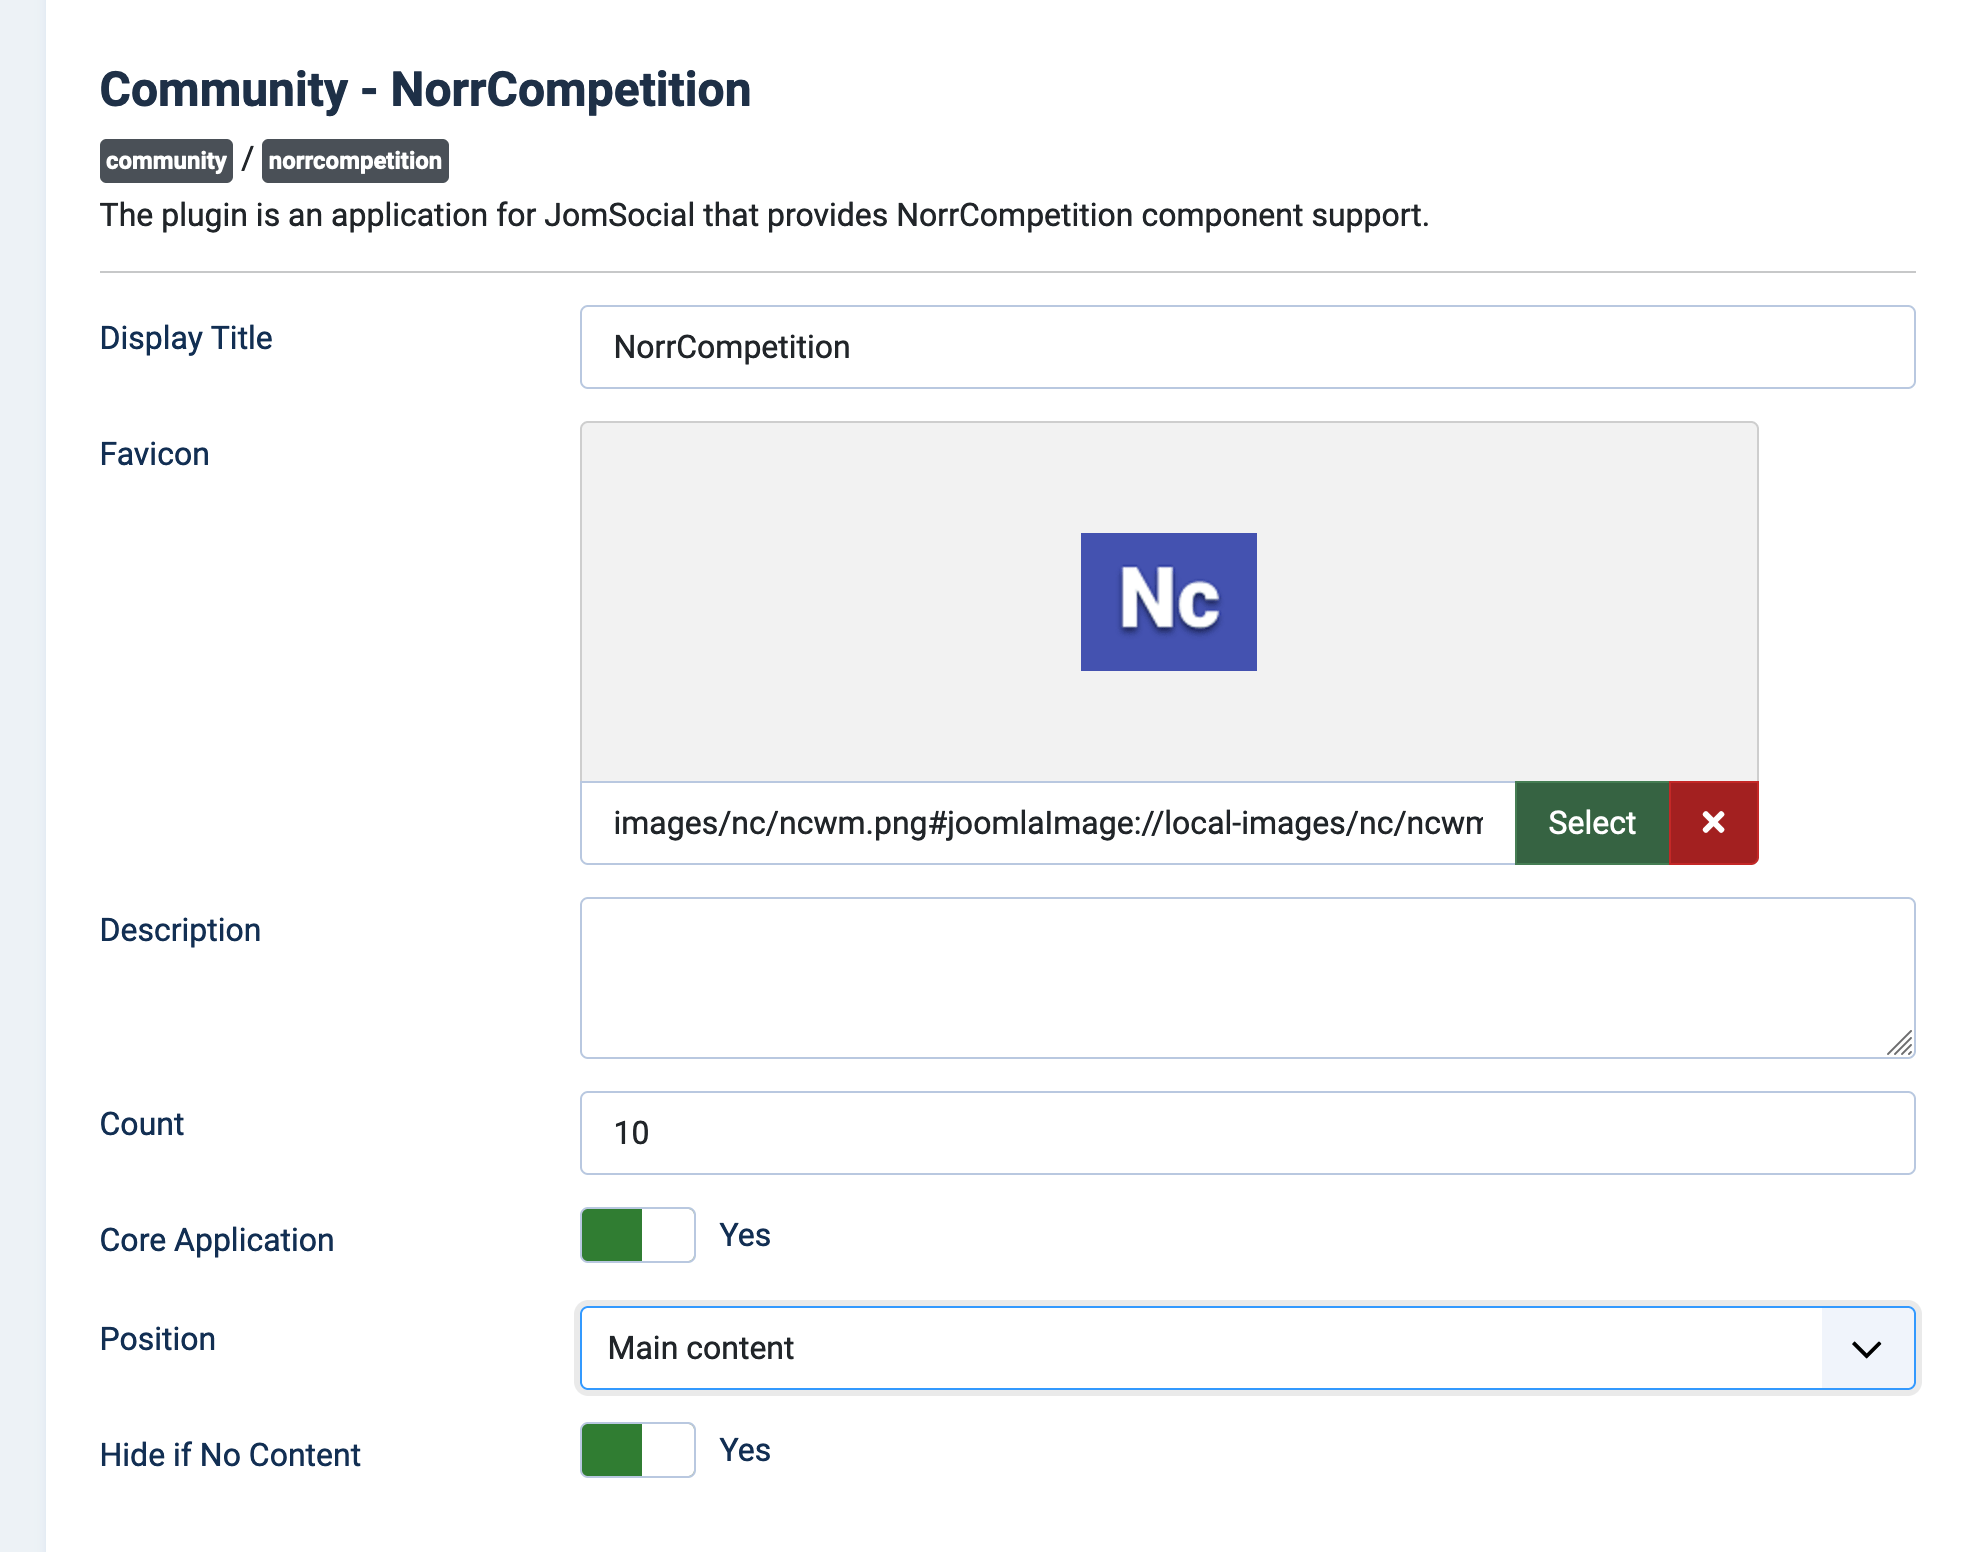Click the favicon image path field
Image resolution: width=1974 pixels, height=1552 pixels.
coord(1045,822)
